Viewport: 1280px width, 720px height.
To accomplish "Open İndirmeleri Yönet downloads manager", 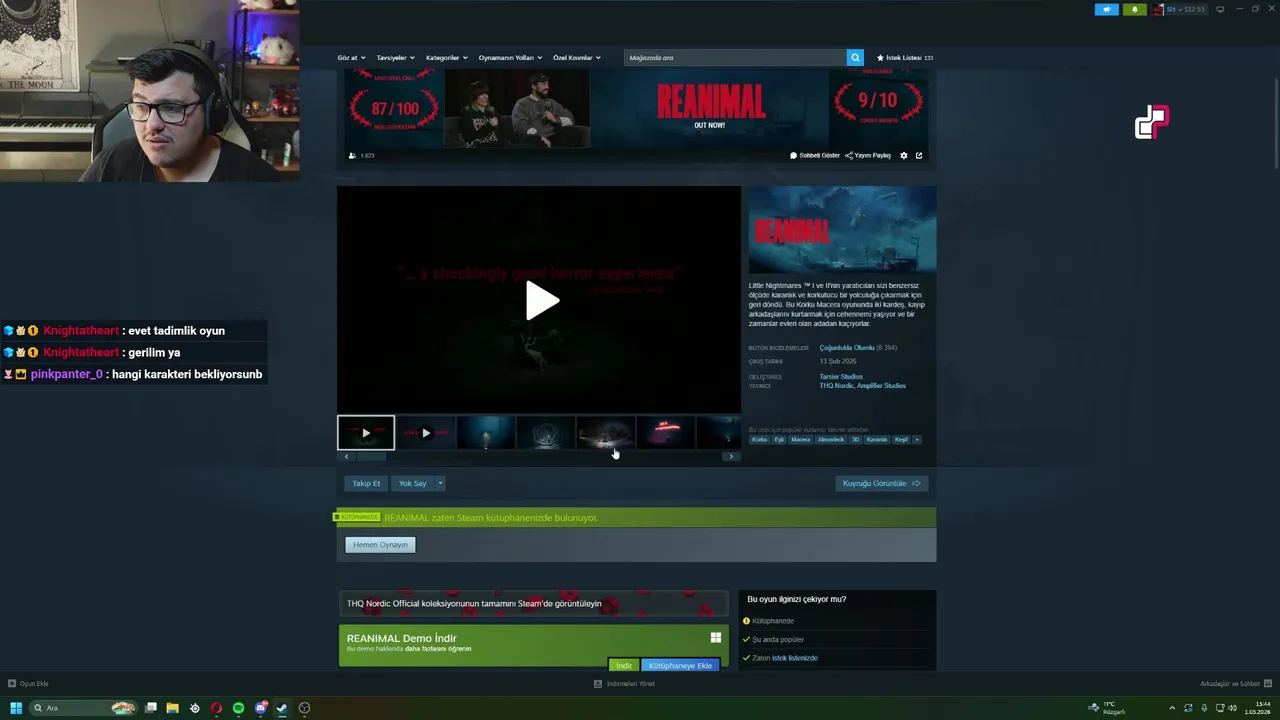I will click(x=625, y=684).
